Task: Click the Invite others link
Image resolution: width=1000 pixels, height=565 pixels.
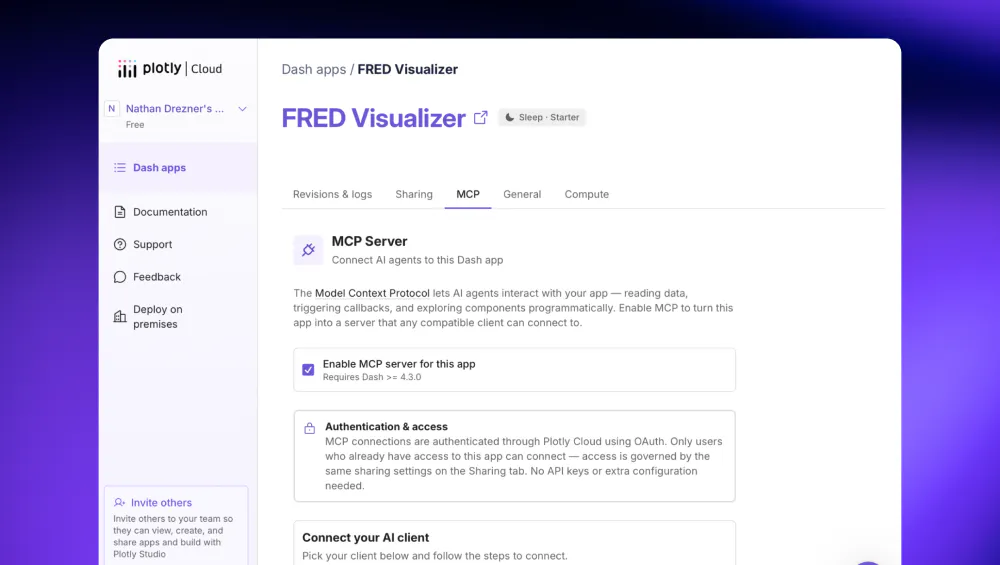Action: tap(161, 503)
